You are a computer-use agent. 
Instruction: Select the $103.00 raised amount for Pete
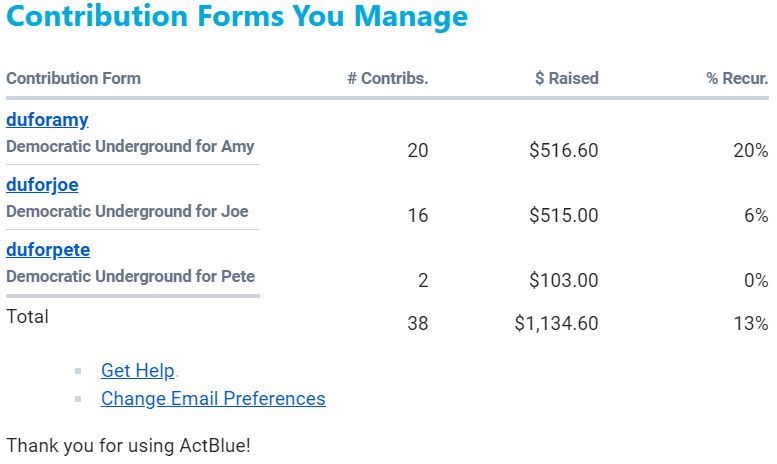(x=564, y=281)
